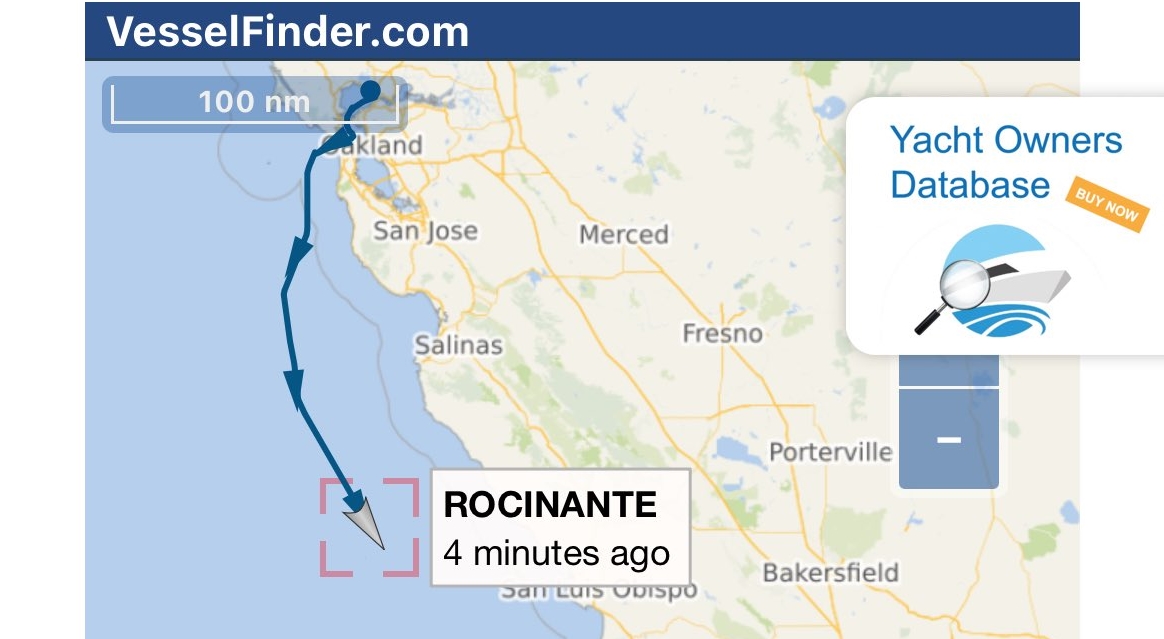The image size is (1164, 639).
Task: Click the Salinas city label
Action: tap(458, 345)
